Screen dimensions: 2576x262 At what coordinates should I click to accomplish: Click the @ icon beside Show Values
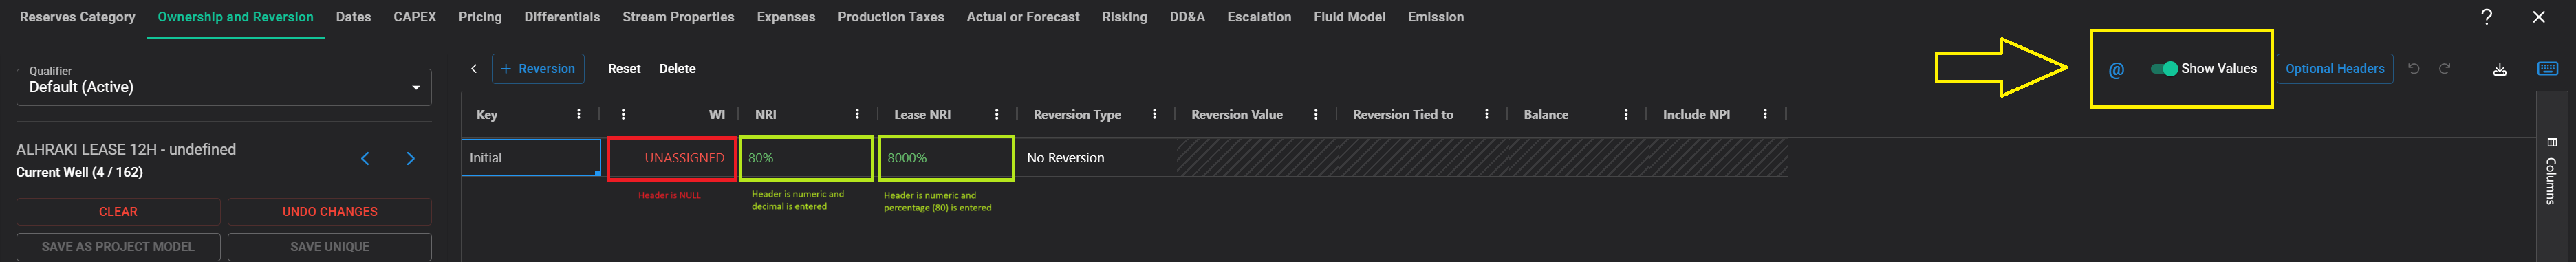[x=2116, y=70]
